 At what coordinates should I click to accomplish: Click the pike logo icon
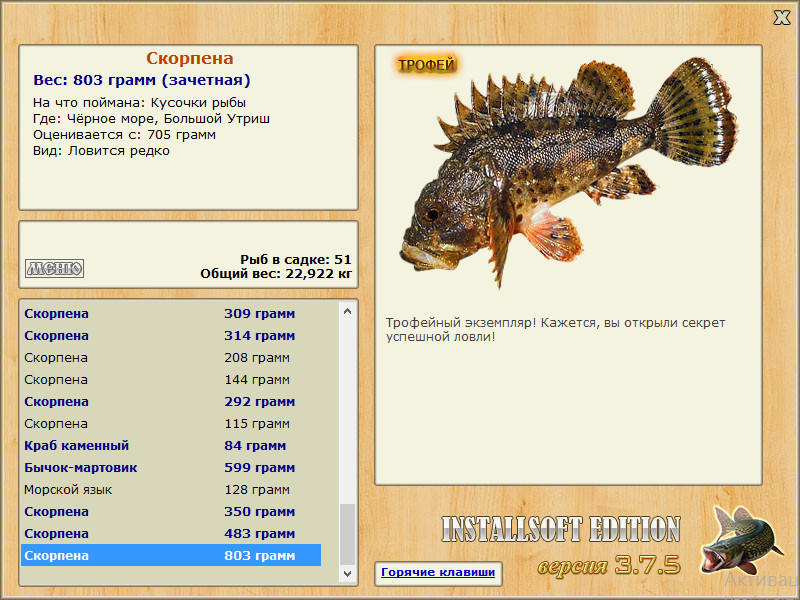[742, 539]
